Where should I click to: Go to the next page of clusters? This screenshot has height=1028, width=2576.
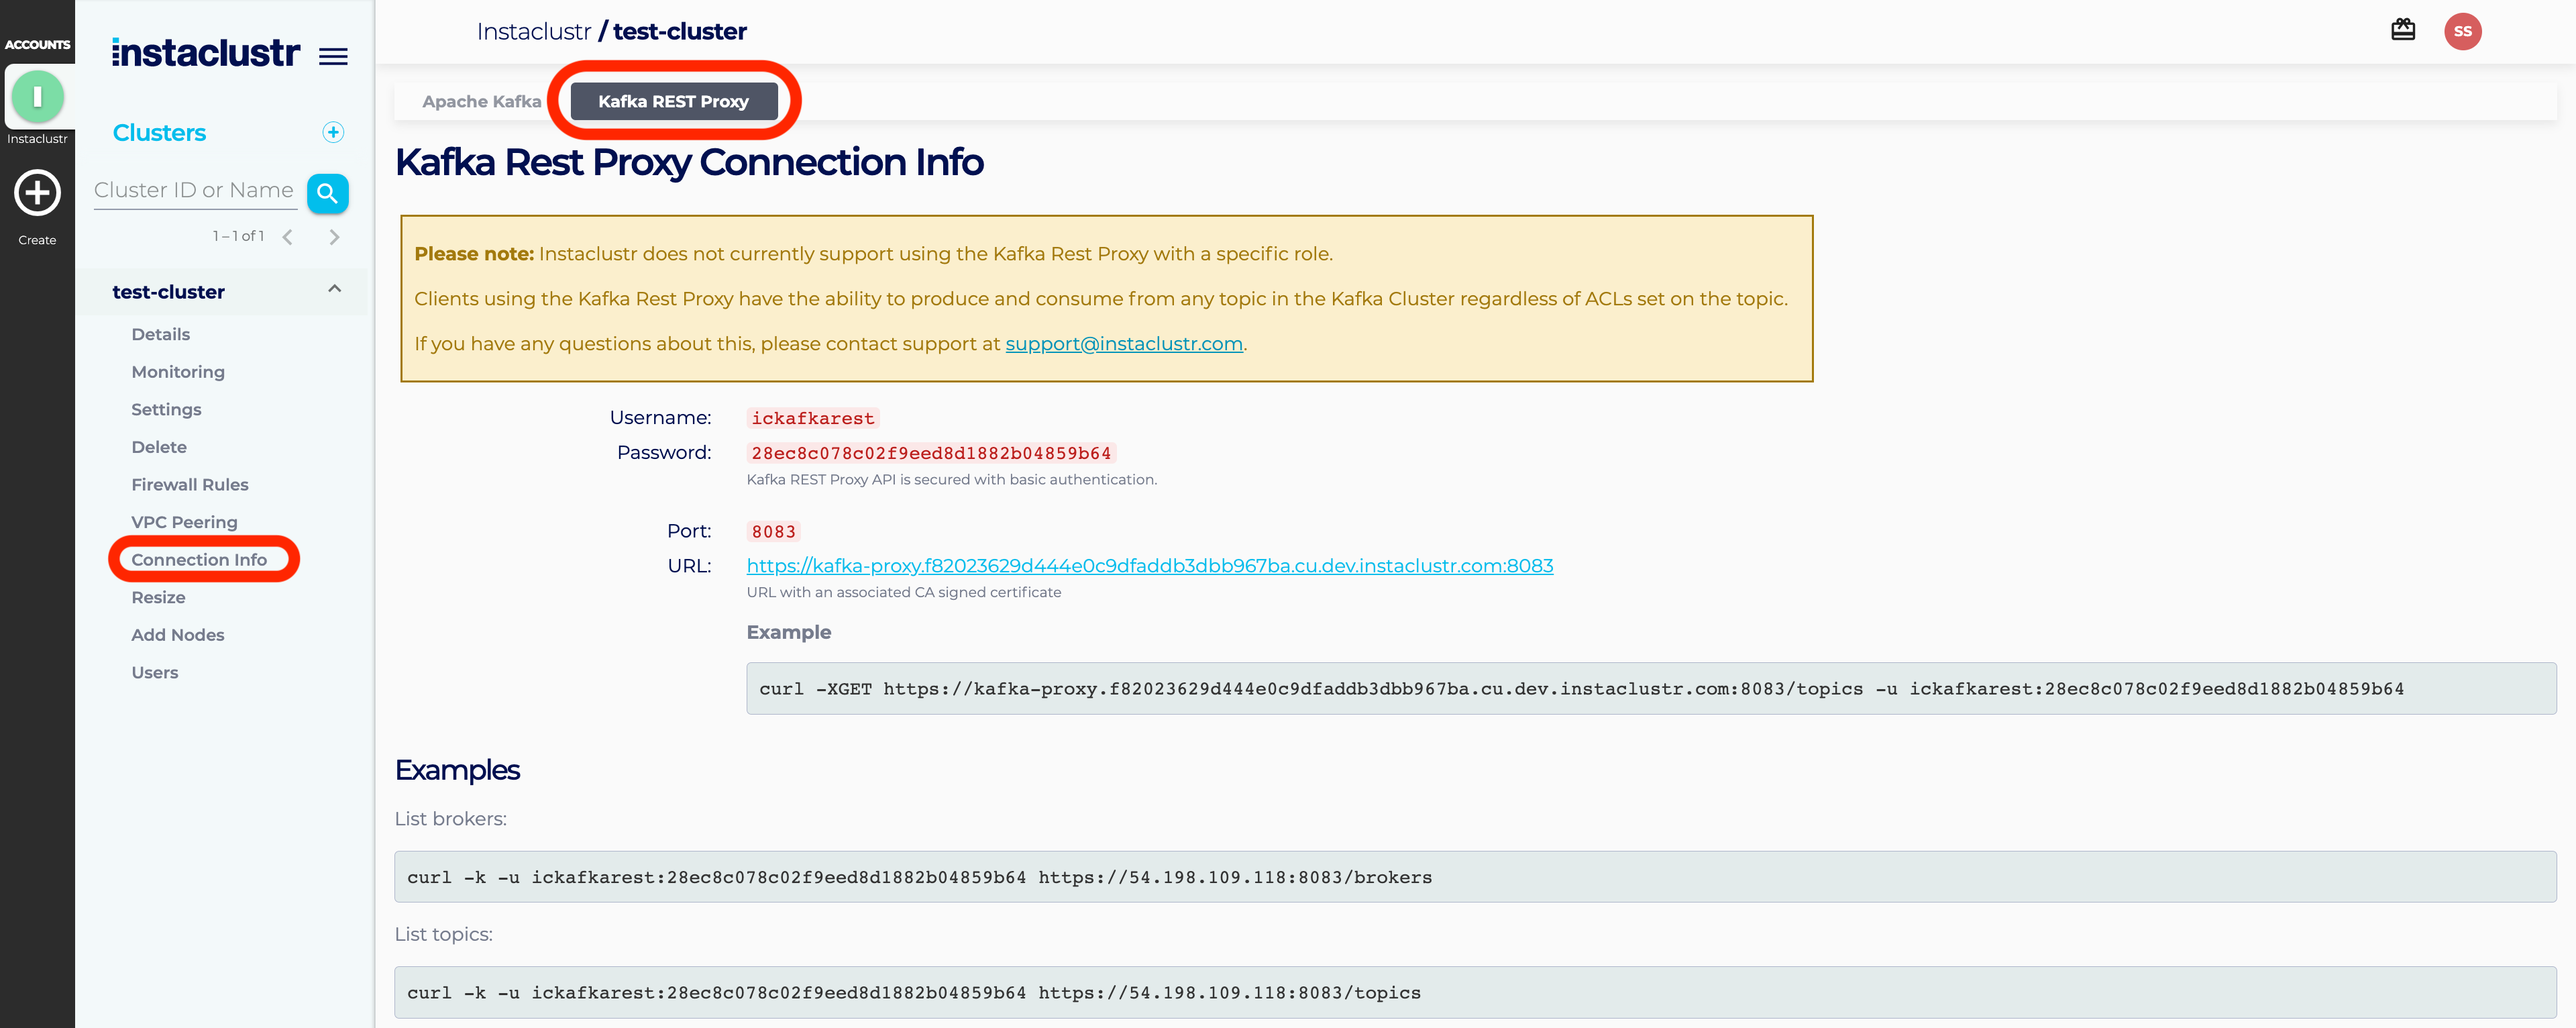334,237
